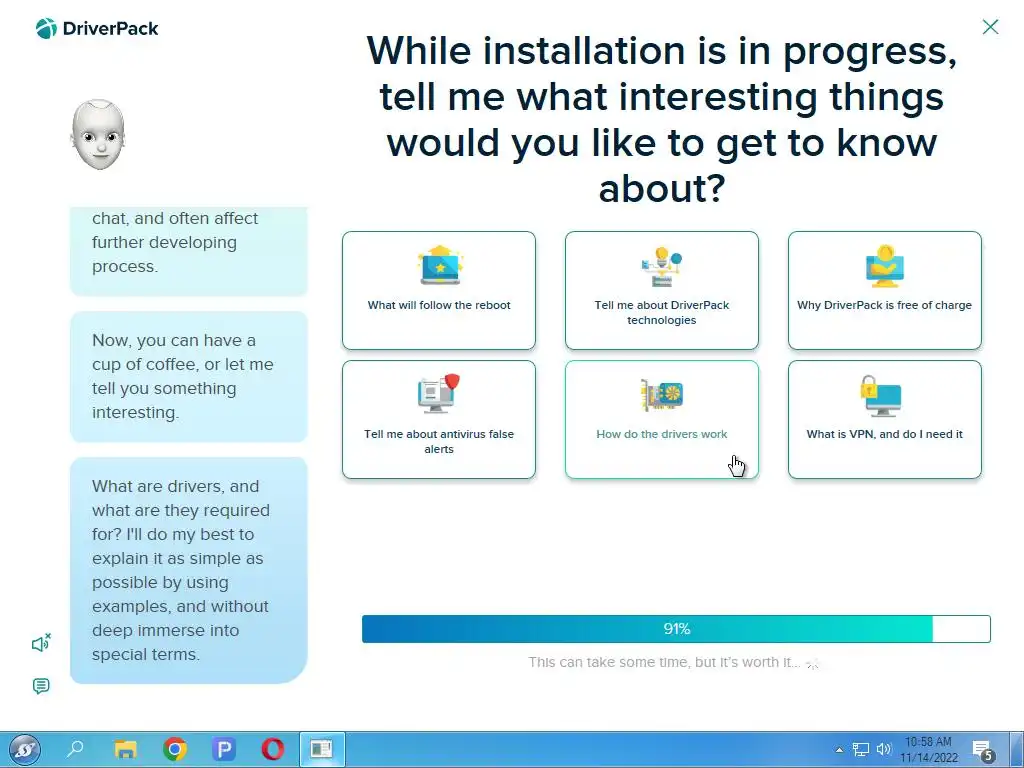Click the monitor with red shield icon

click(x=439, y=393)
